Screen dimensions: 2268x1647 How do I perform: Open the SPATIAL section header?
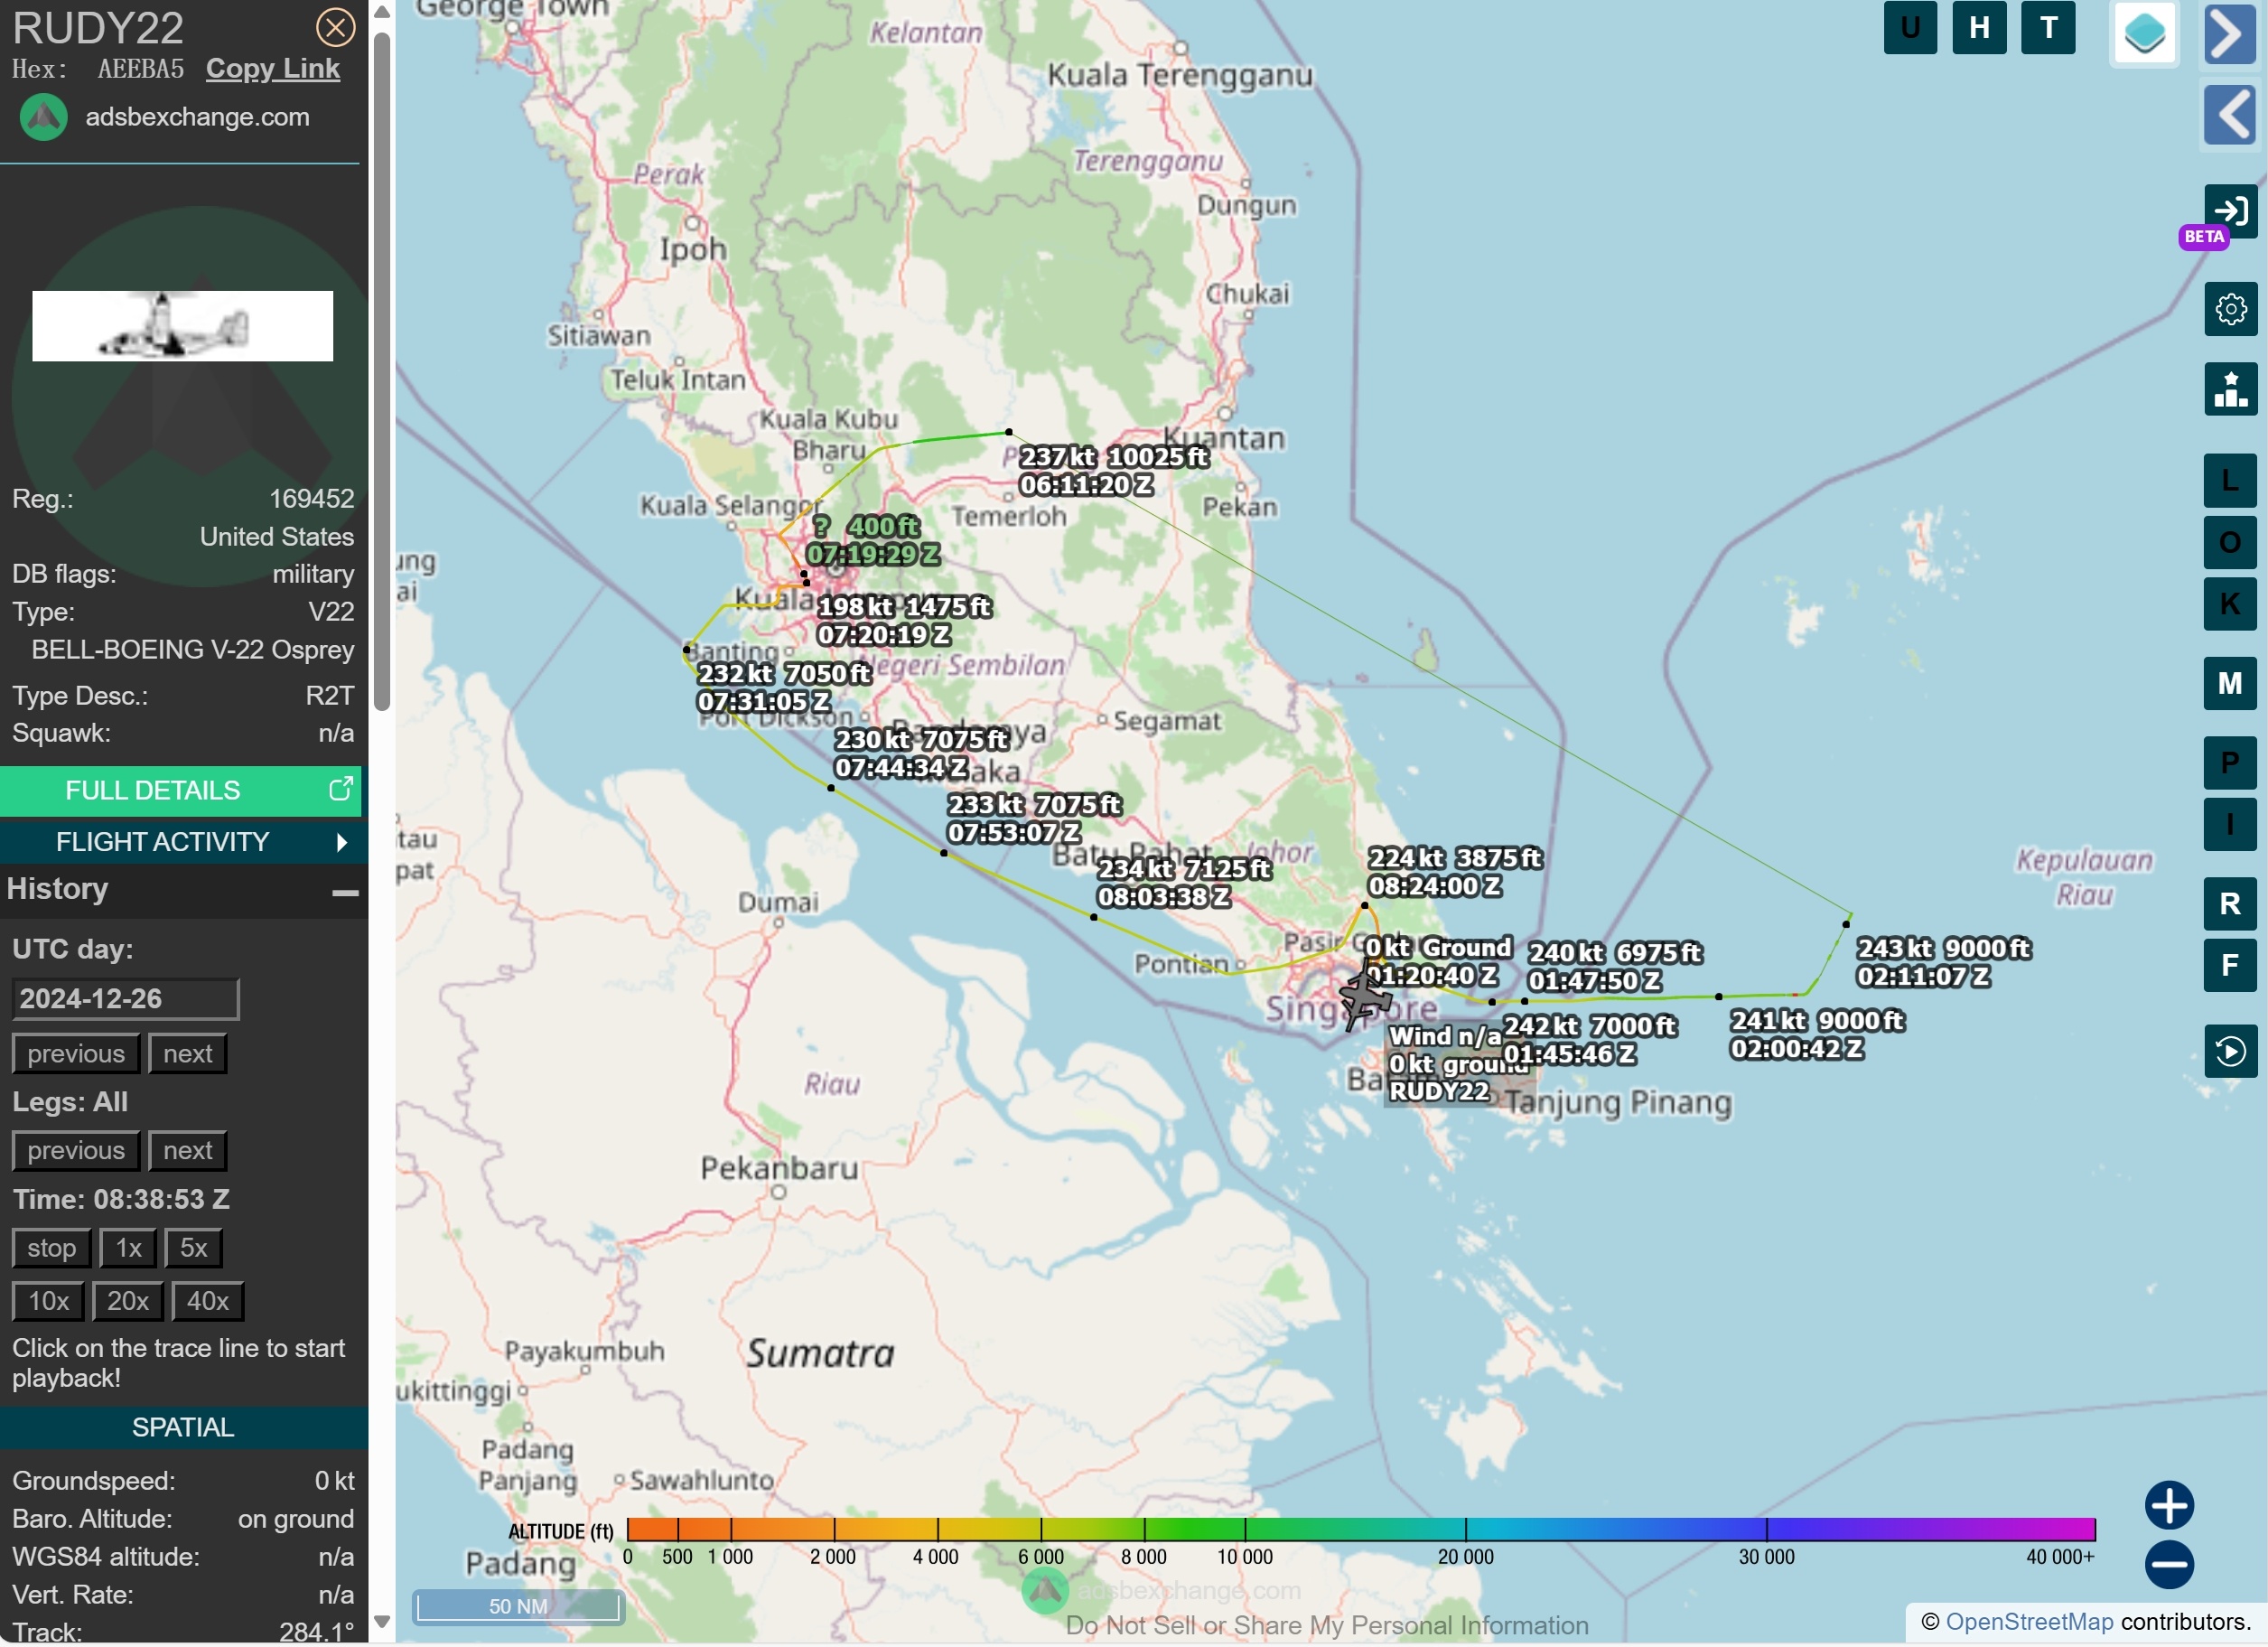pos(183,1429)
